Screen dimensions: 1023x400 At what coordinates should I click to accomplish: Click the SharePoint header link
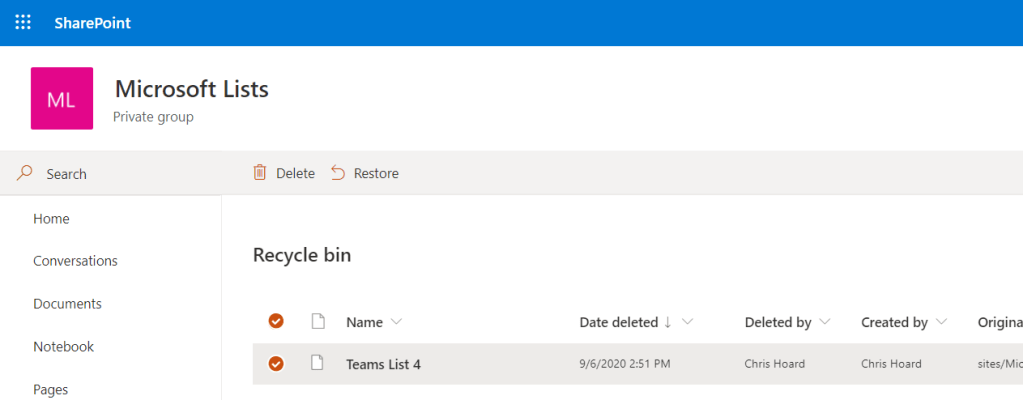tap(93, 23)
